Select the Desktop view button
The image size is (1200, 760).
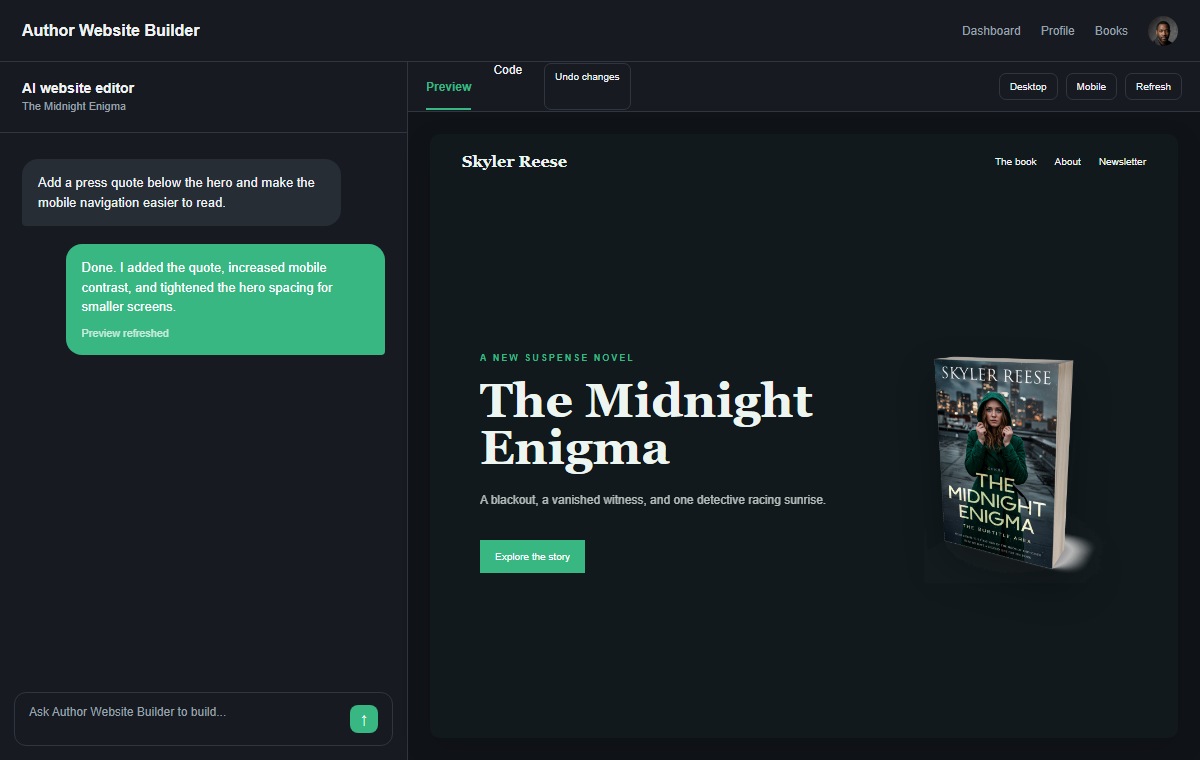click(1028, 87)
